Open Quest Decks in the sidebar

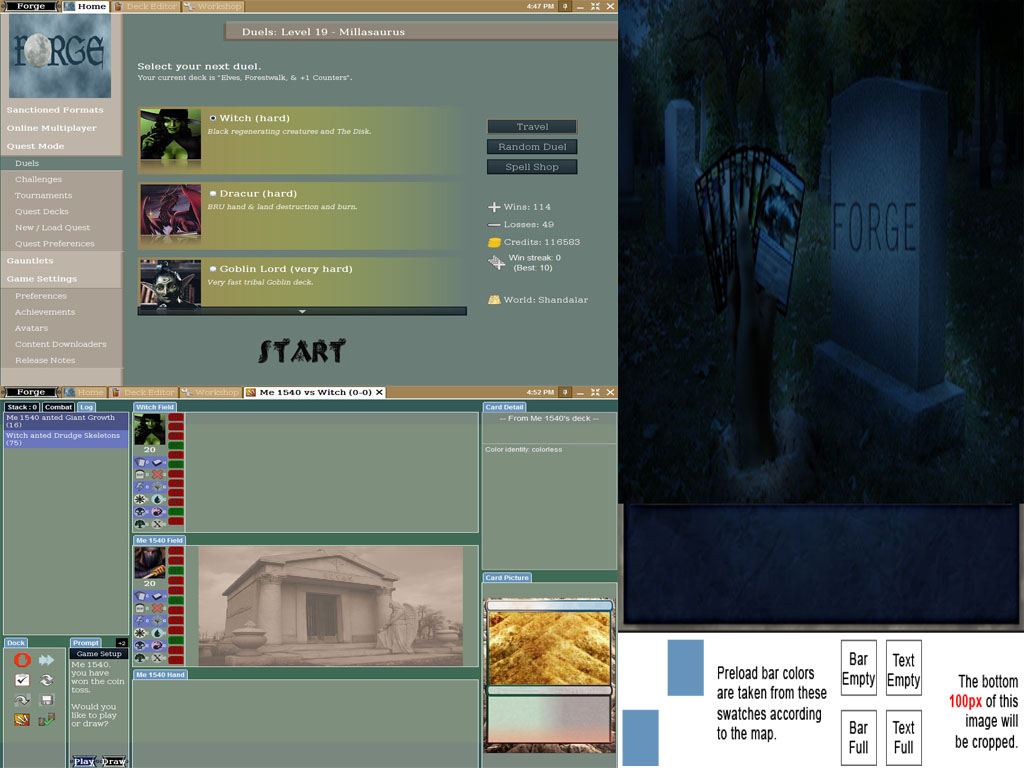[42, 212]
